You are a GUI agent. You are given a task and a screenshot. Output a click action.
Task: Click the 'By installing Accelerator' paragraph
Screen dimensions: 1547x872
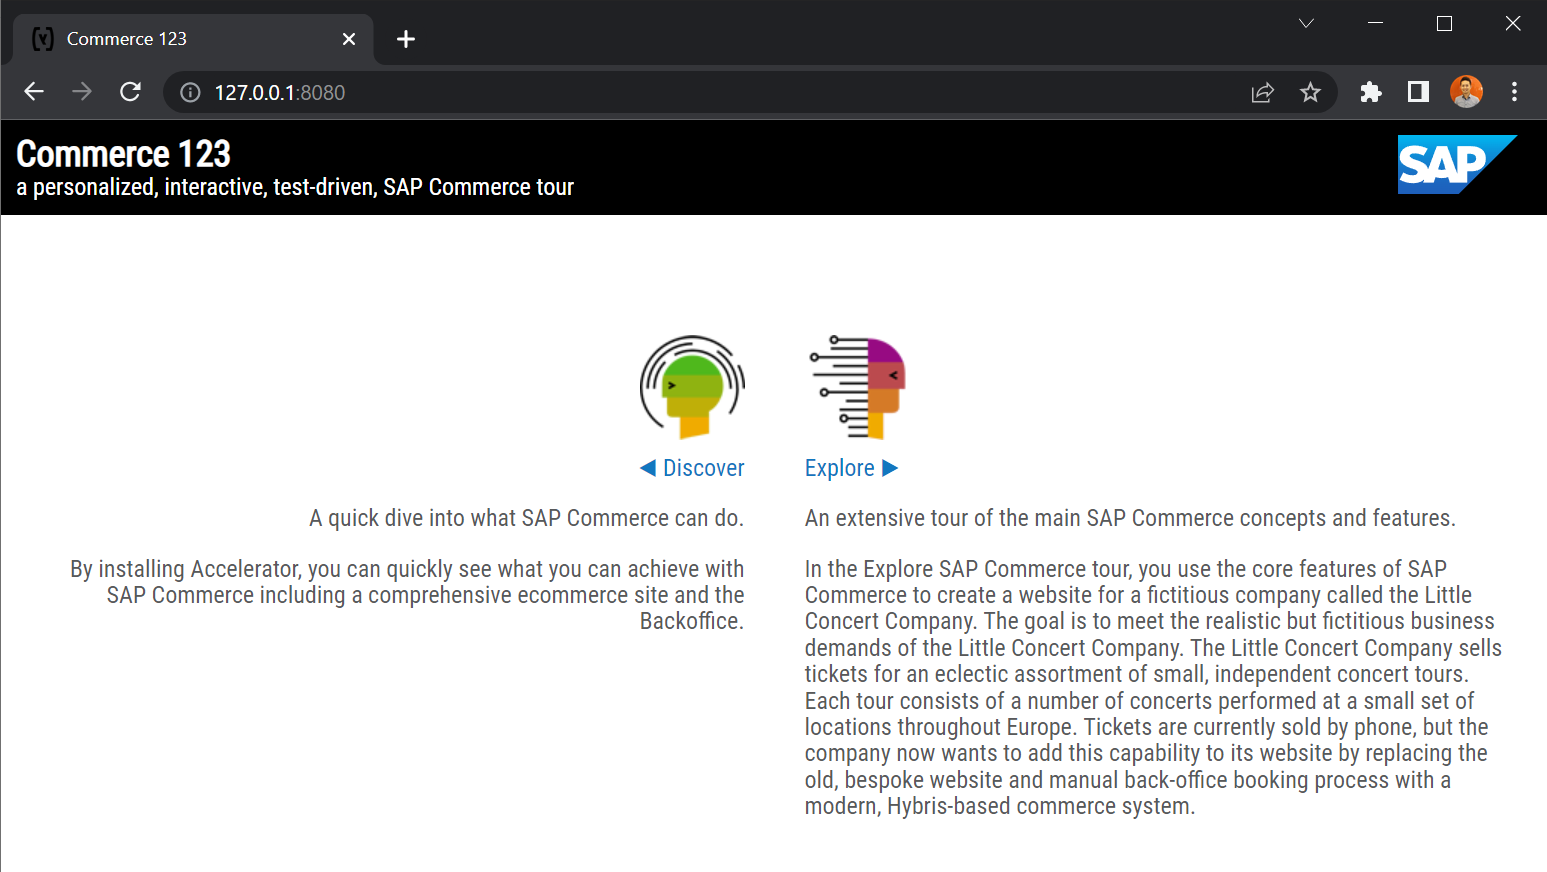[407, 595]
